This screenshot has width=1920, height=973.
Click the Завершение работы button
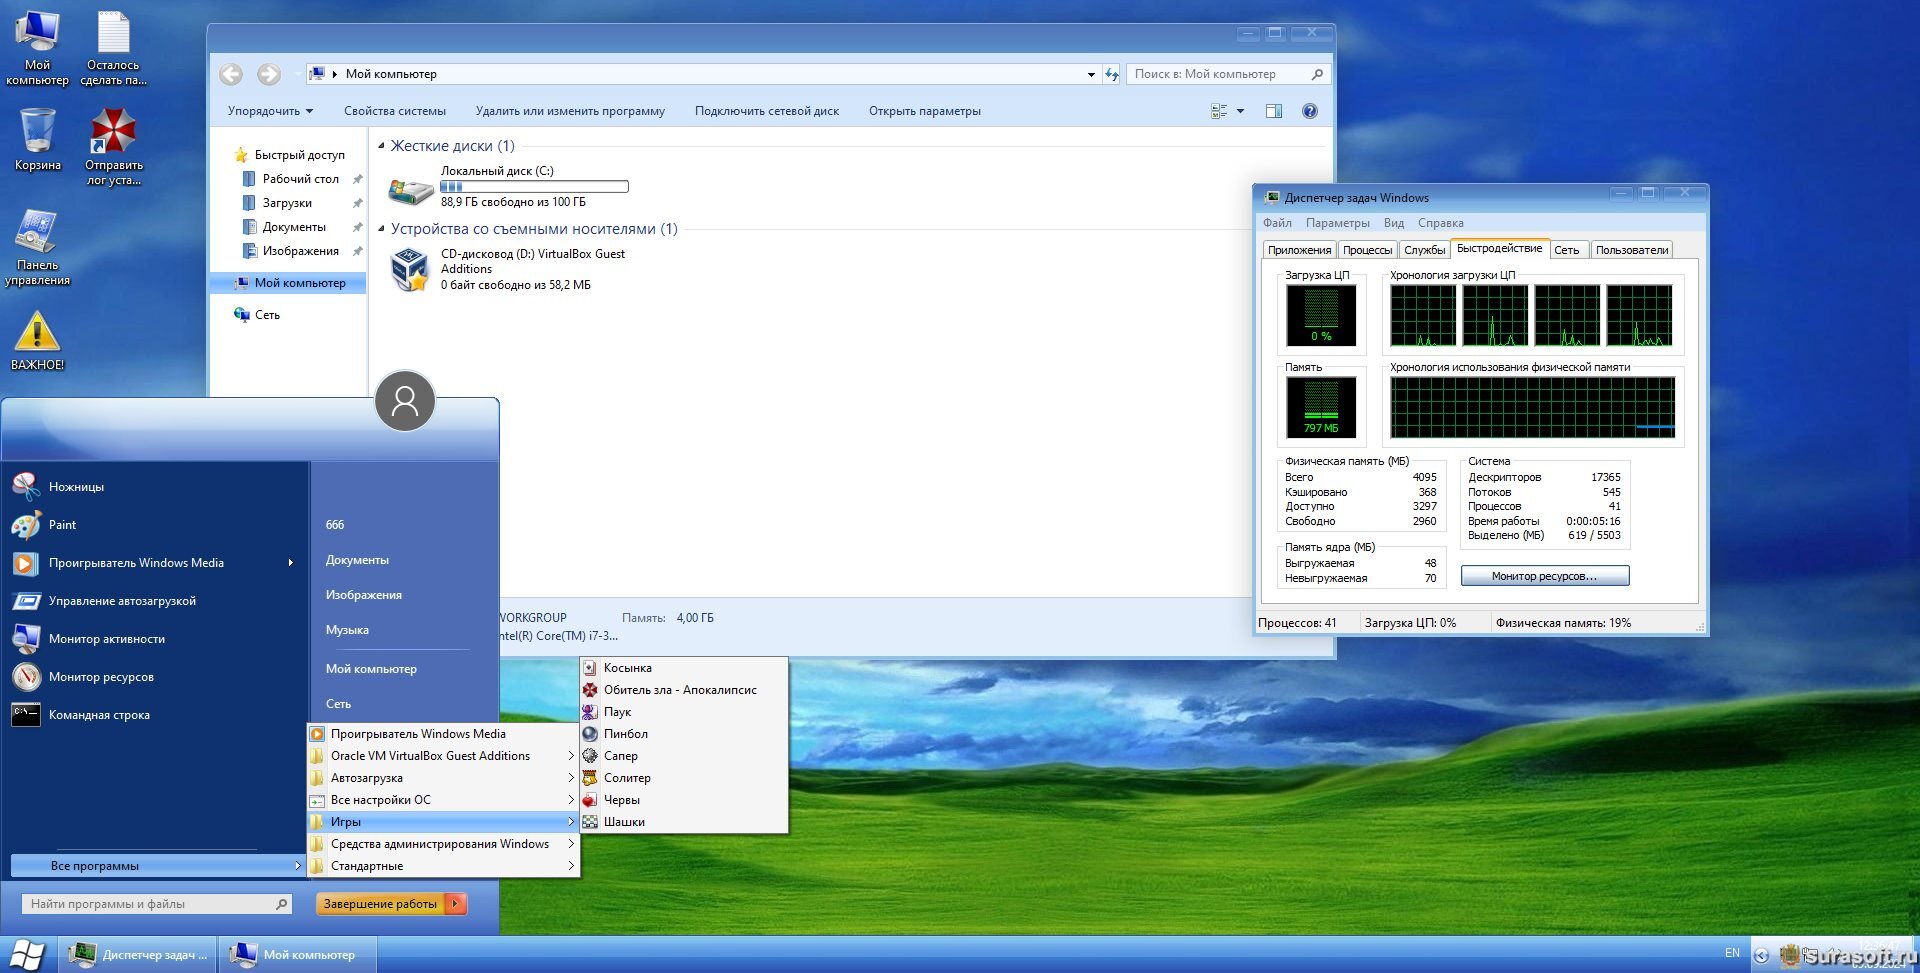pos(380,904)
